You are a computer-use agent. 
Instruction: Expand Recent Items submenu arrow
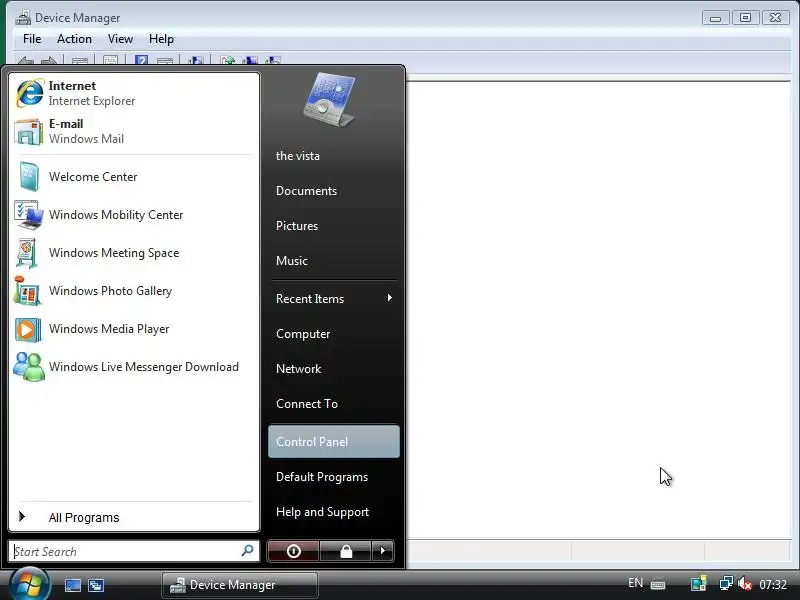pos(389,298)
